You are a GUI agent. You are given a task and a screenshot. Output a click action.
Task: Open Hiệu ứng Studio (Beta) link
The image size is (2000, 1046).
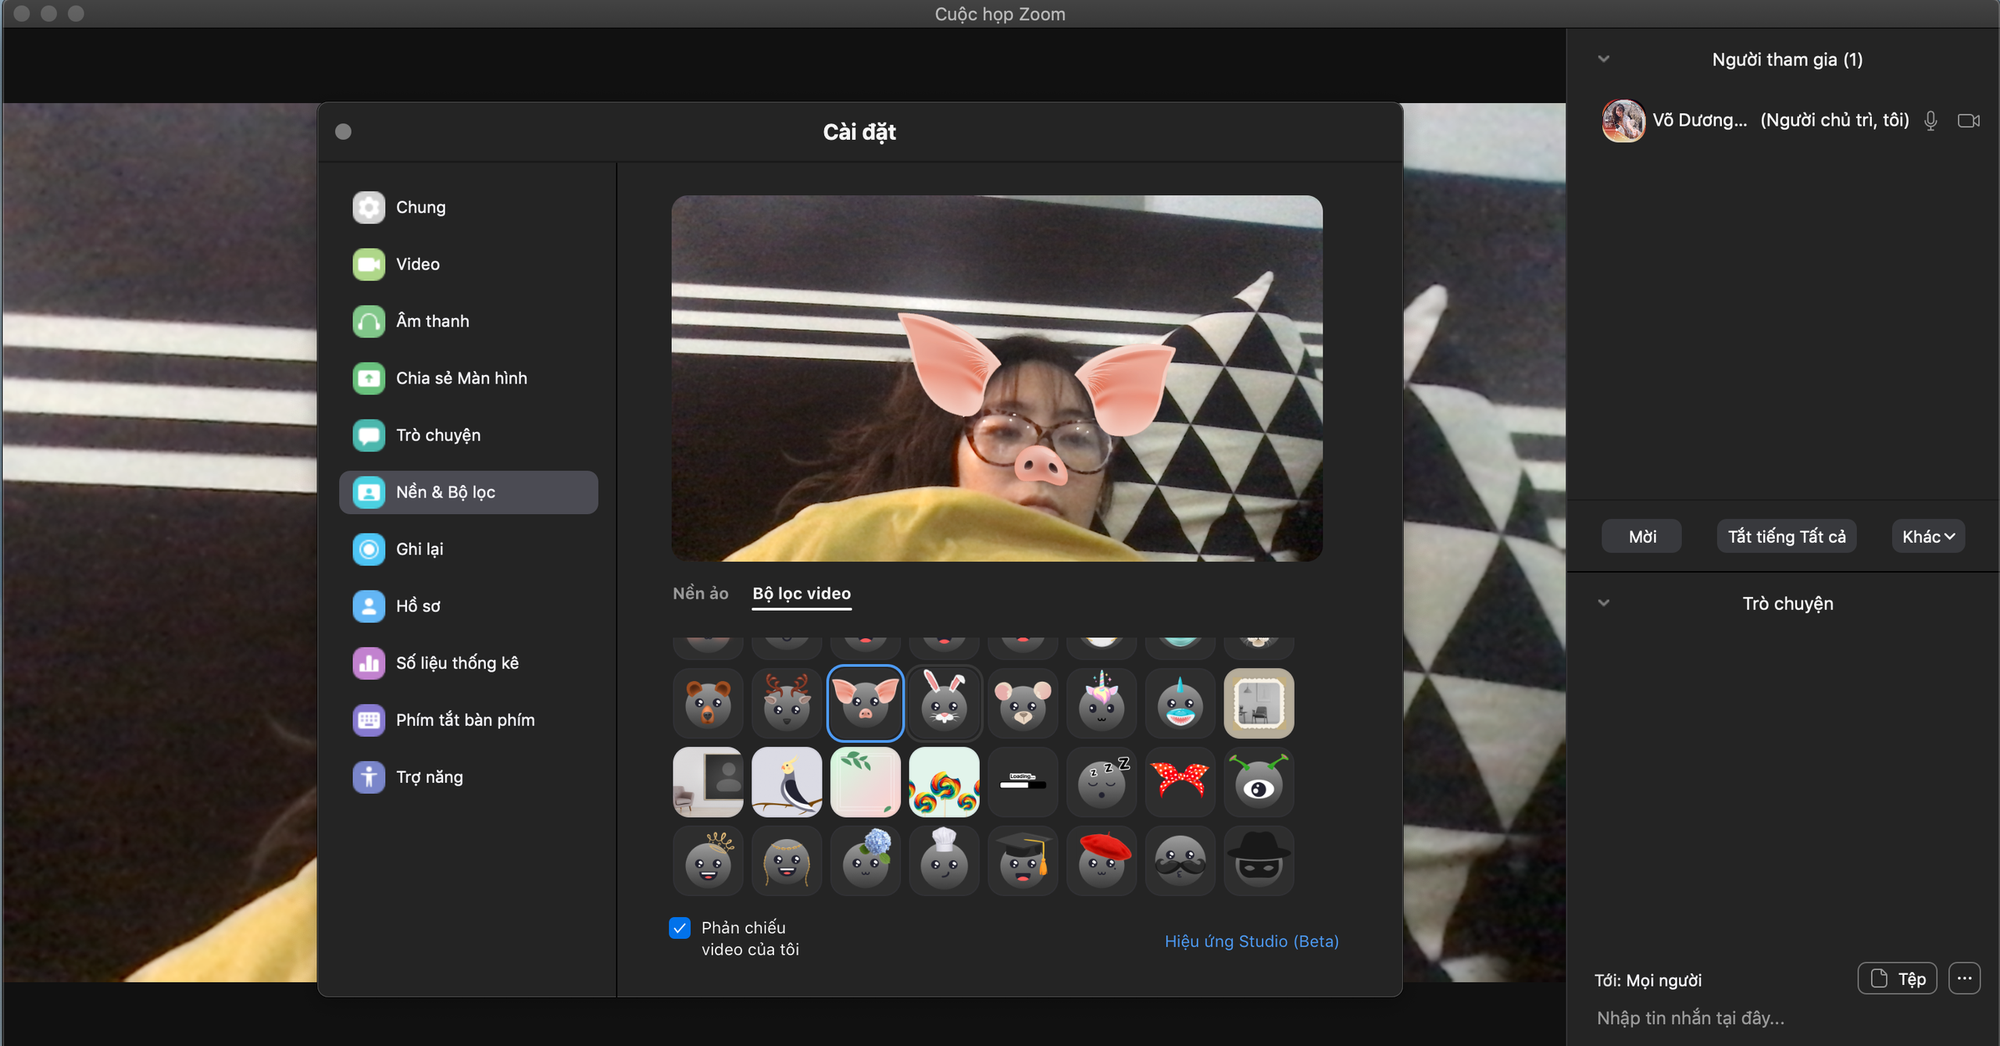tap(1251, 941)
